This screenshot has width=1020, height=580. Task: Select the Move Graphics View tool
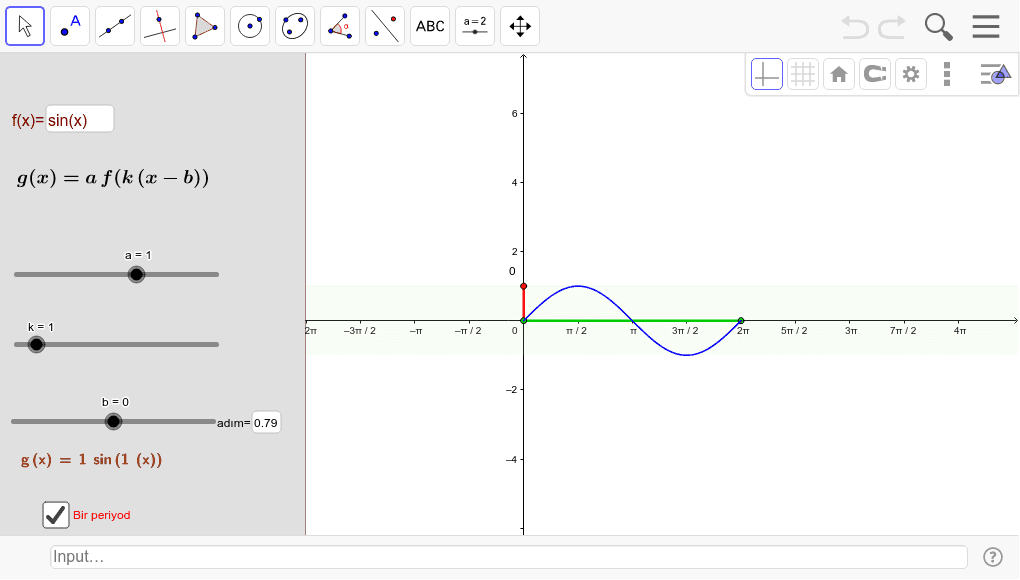pos(520,26)
